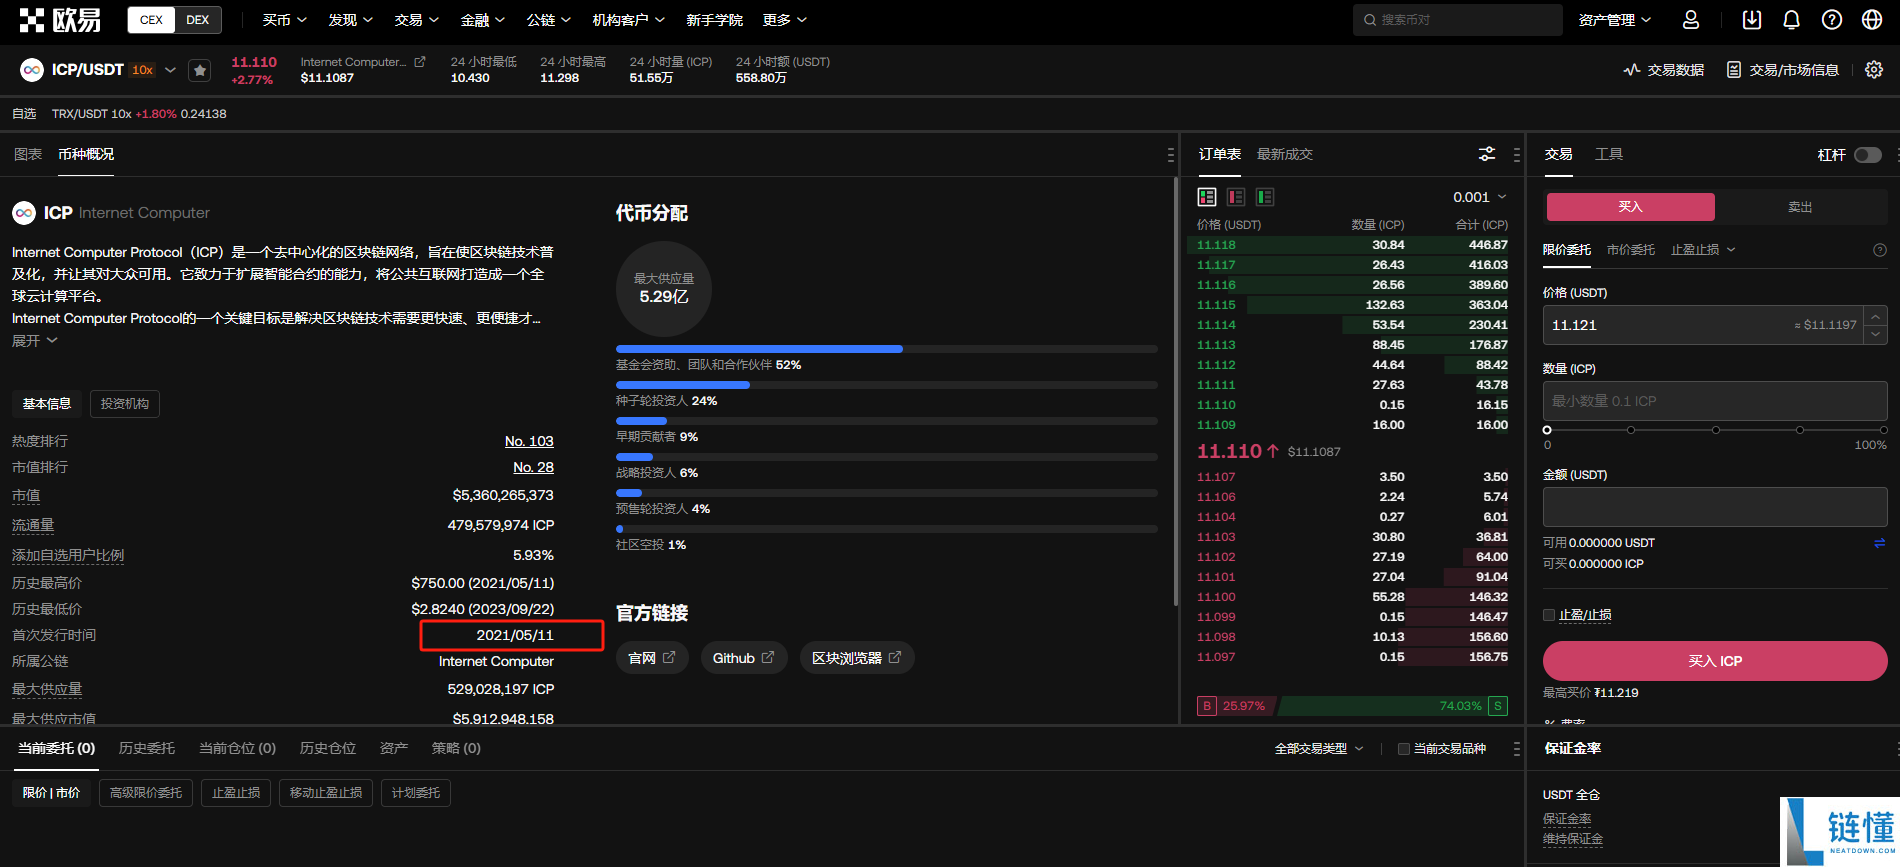Open the Trade (交易) menu
The width and height of the screenshot is (1900, 867).
417,20
